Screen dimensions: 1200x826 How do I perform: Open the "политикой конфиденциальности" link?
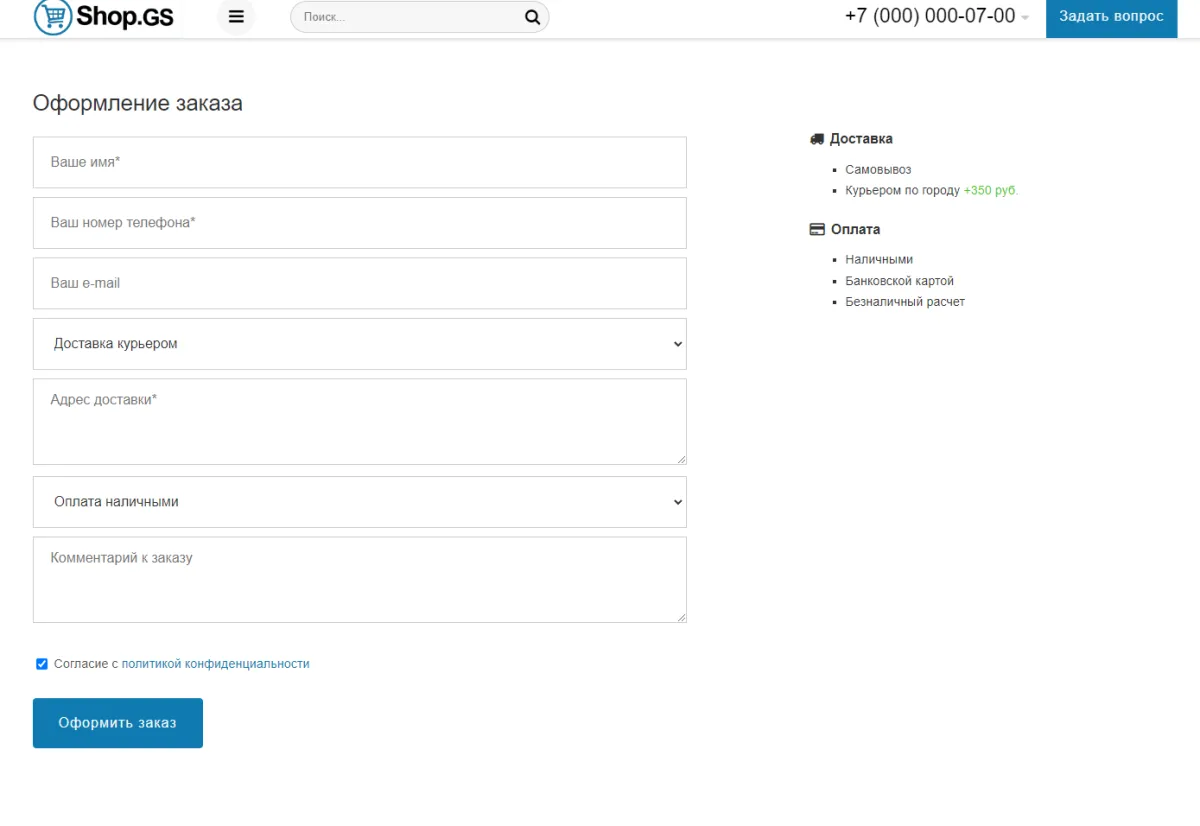215,664
